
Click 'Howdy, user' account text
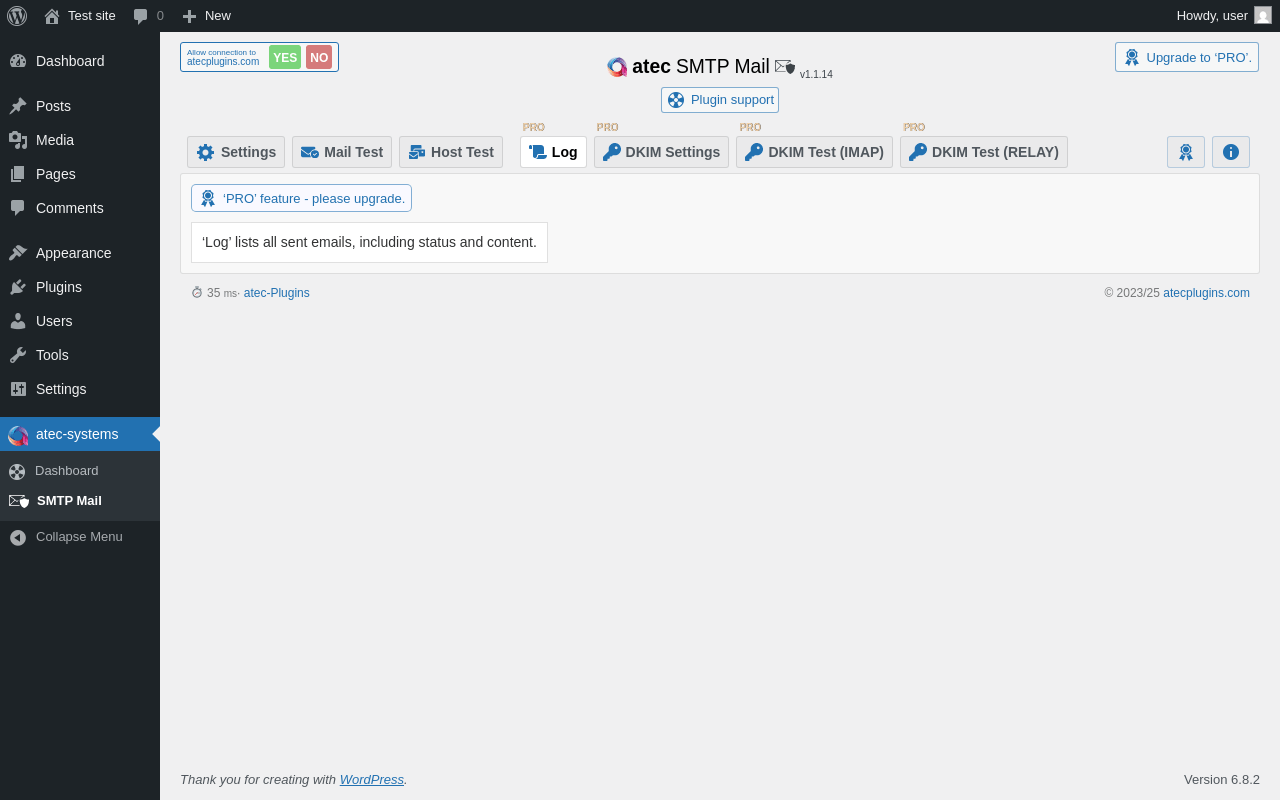click(x=1212, y=15)
